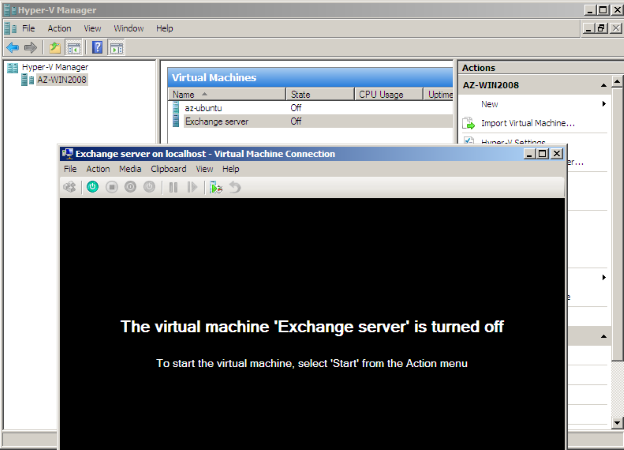Image resolution: width=624 pixels, height=450 pixels.
Task: Click the Ctrl+Alt+Delete icon in VM Connection
Action: (70, 187)
